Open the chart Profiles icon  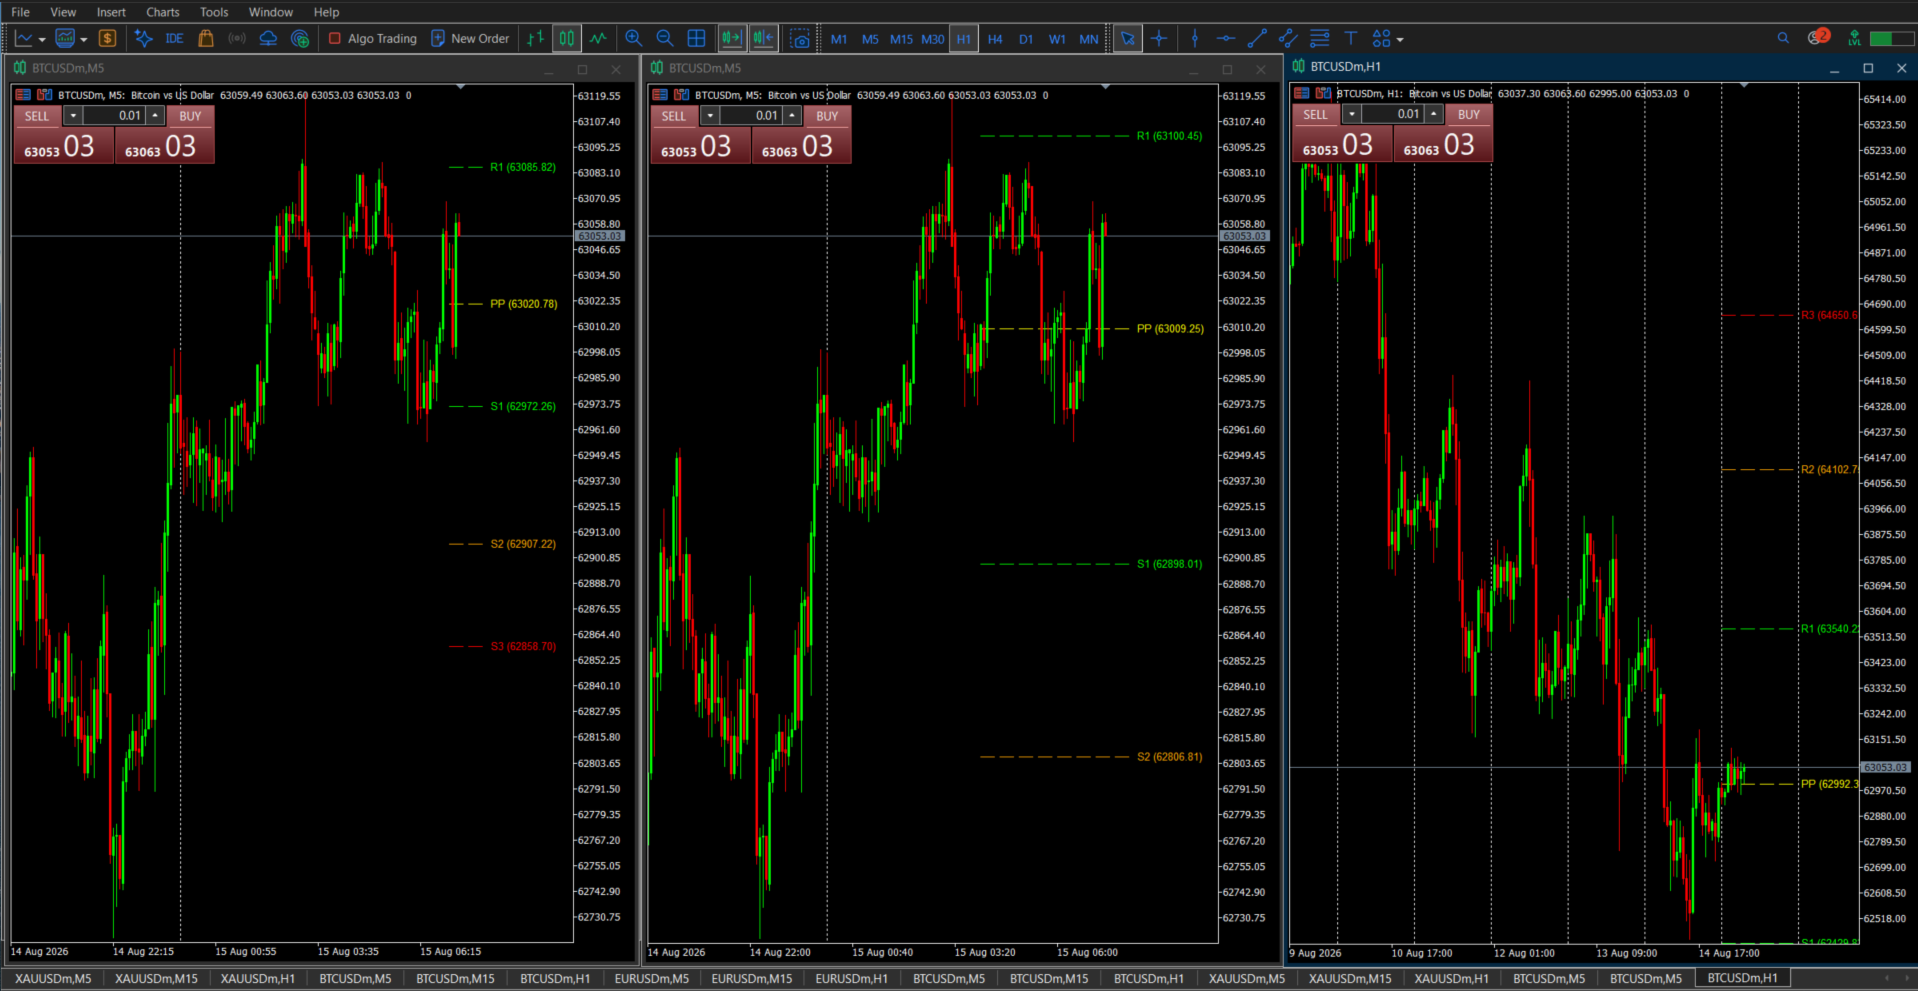point(65,38)
